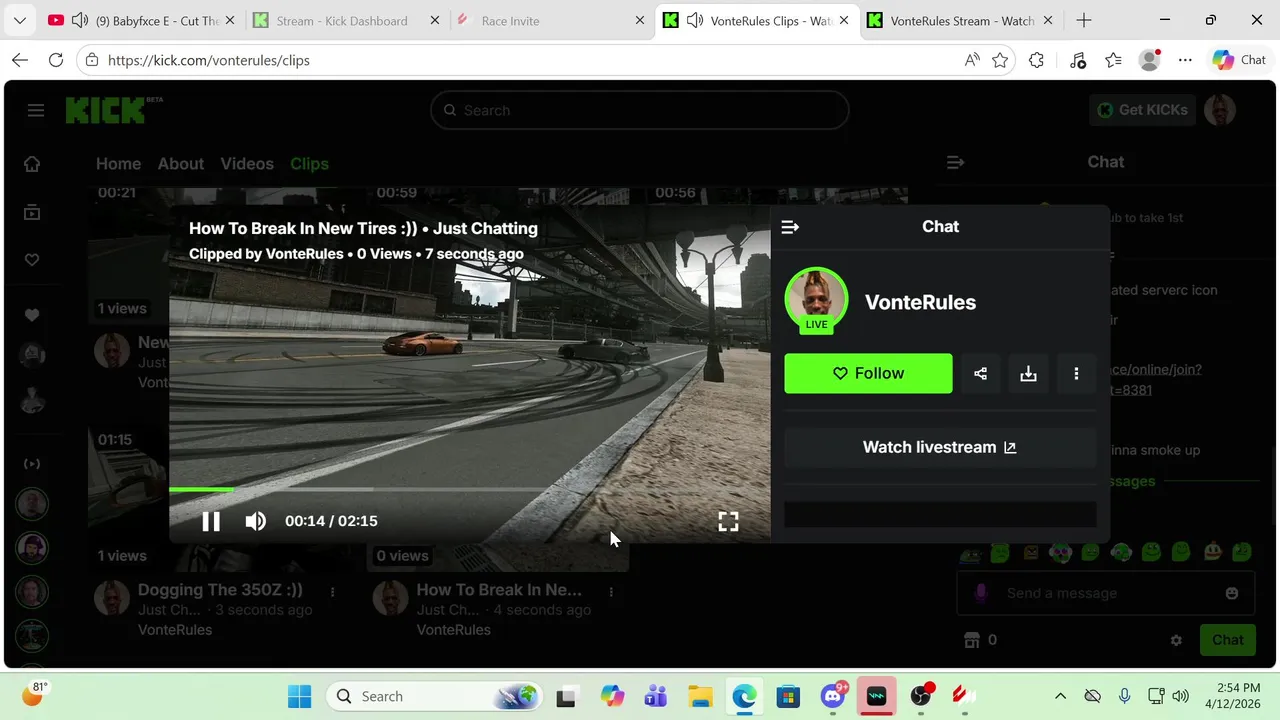Close the VonteRules Stream tab
Viewport: 1280px width, 720px height.
click(x=1050, y=20)
